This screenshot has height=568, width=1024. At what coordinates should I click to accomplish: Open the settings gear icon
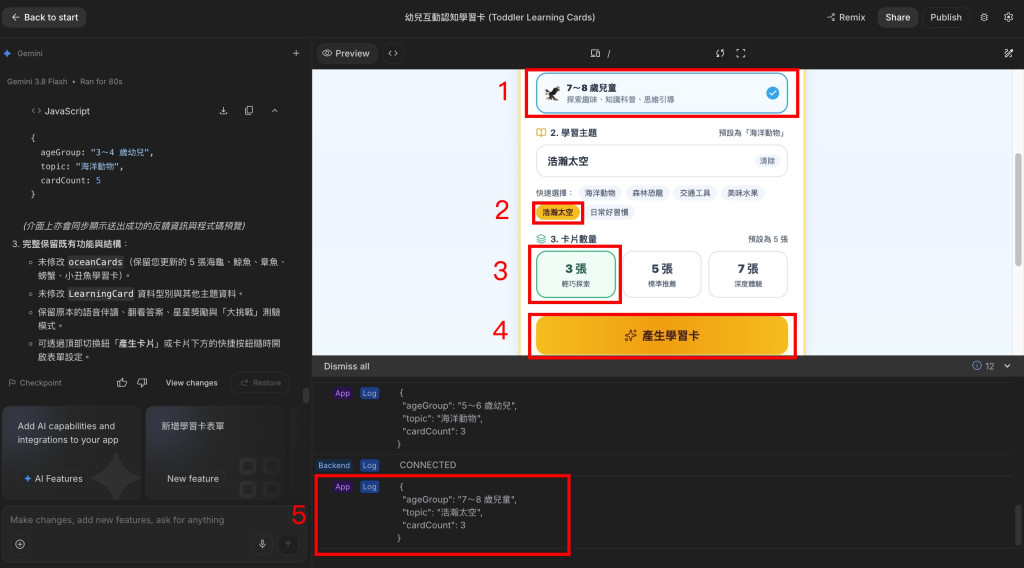pos(1008,18)
